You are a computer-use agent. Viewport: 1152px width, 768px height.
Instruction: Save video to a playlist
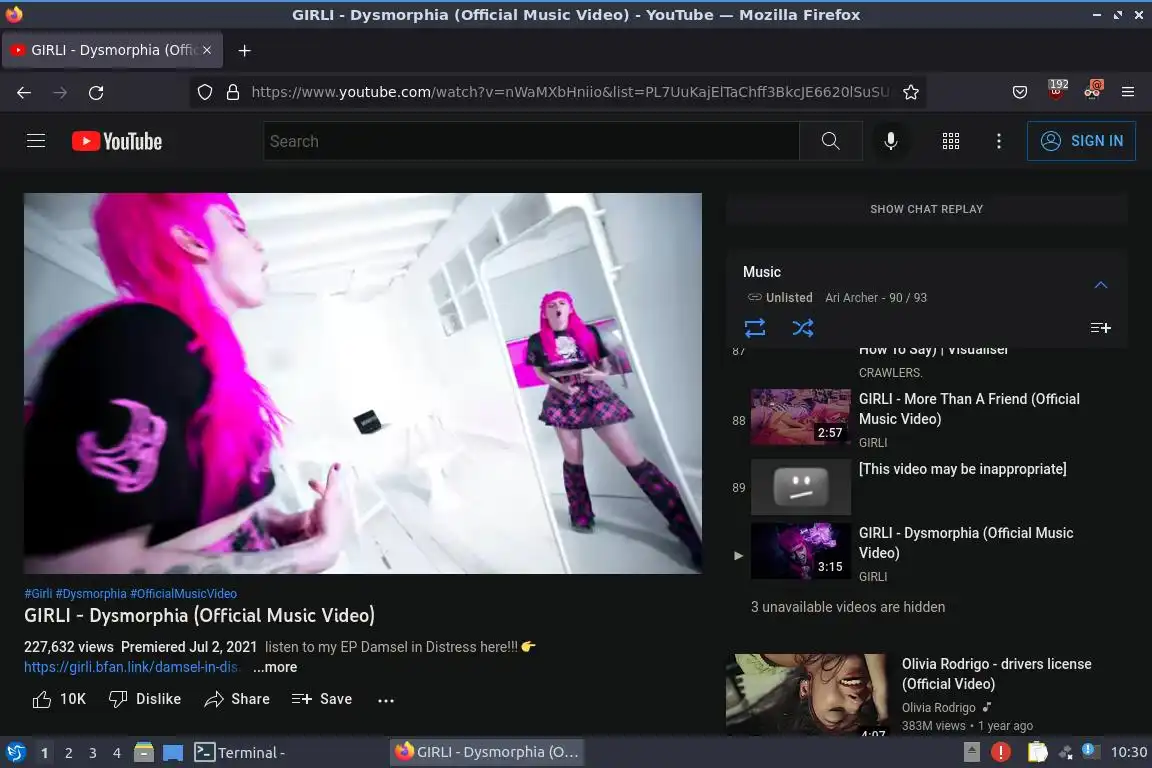coord(322,699)
